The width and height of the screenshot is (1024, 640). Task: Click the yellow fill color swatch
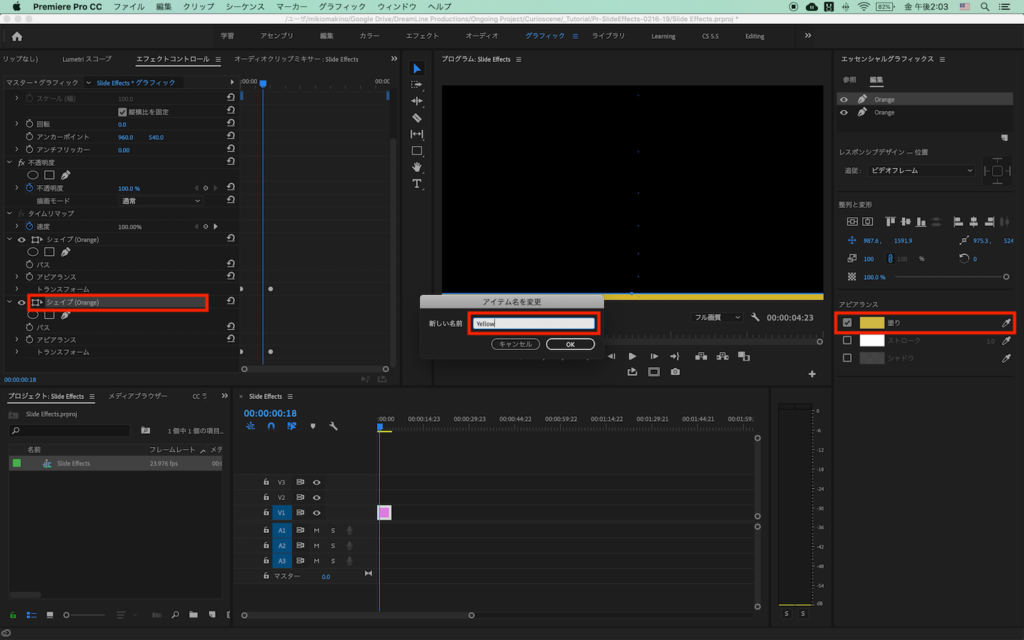(872, 323)
